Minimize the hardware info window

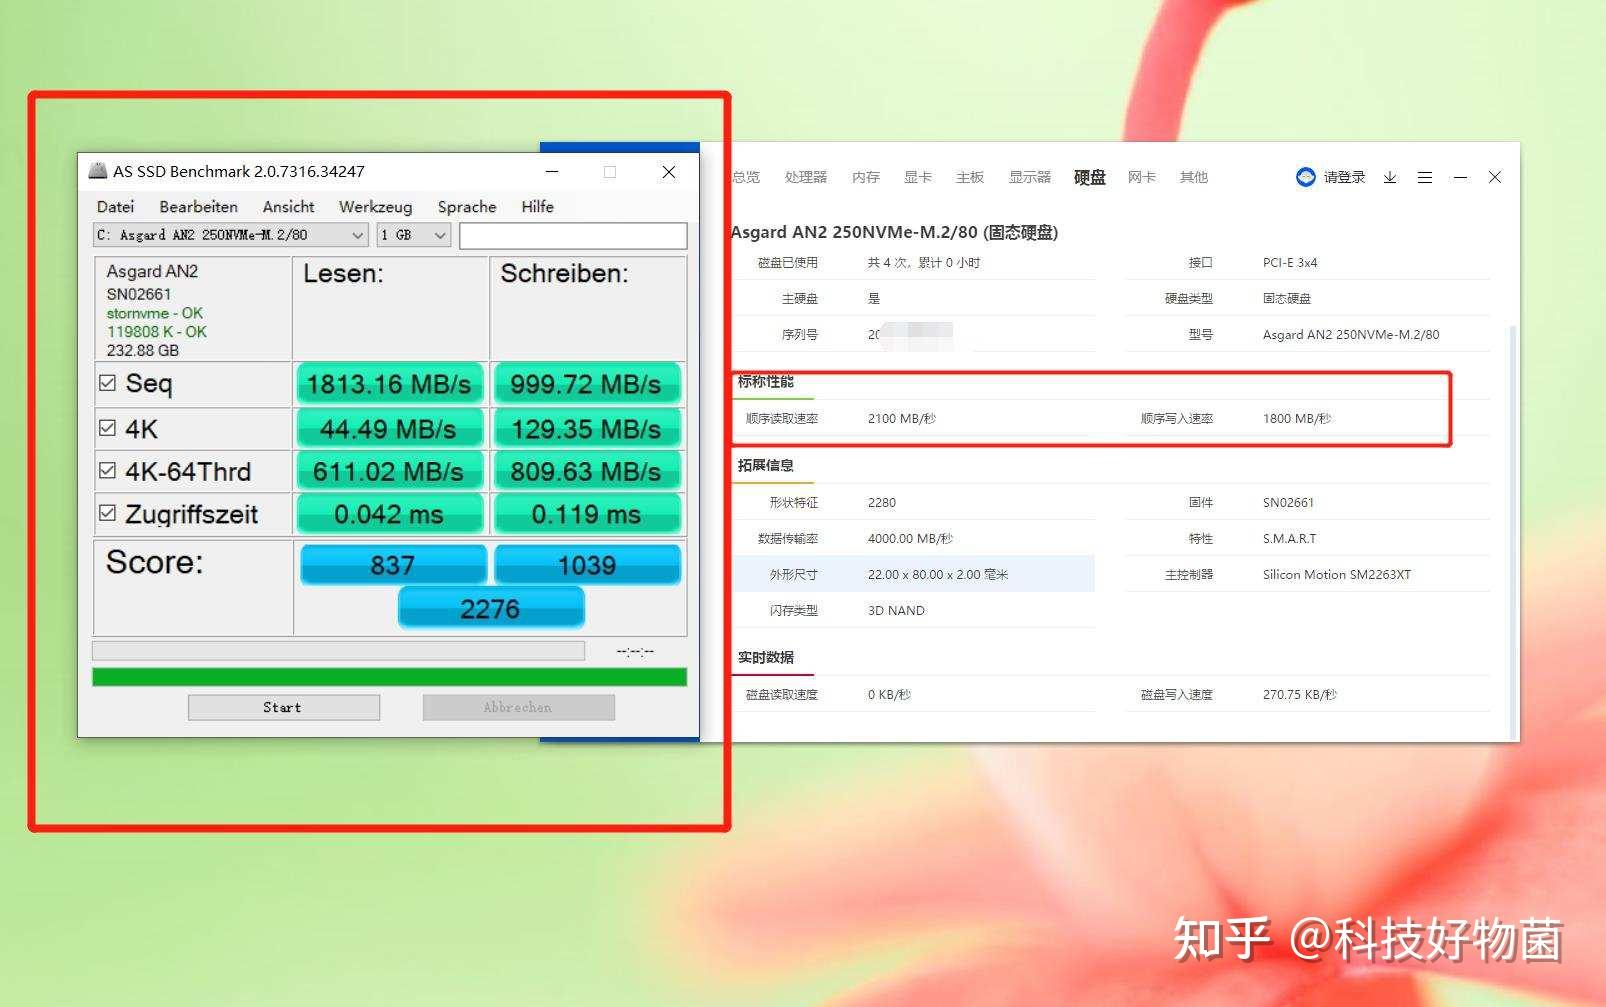(1460, 177)
